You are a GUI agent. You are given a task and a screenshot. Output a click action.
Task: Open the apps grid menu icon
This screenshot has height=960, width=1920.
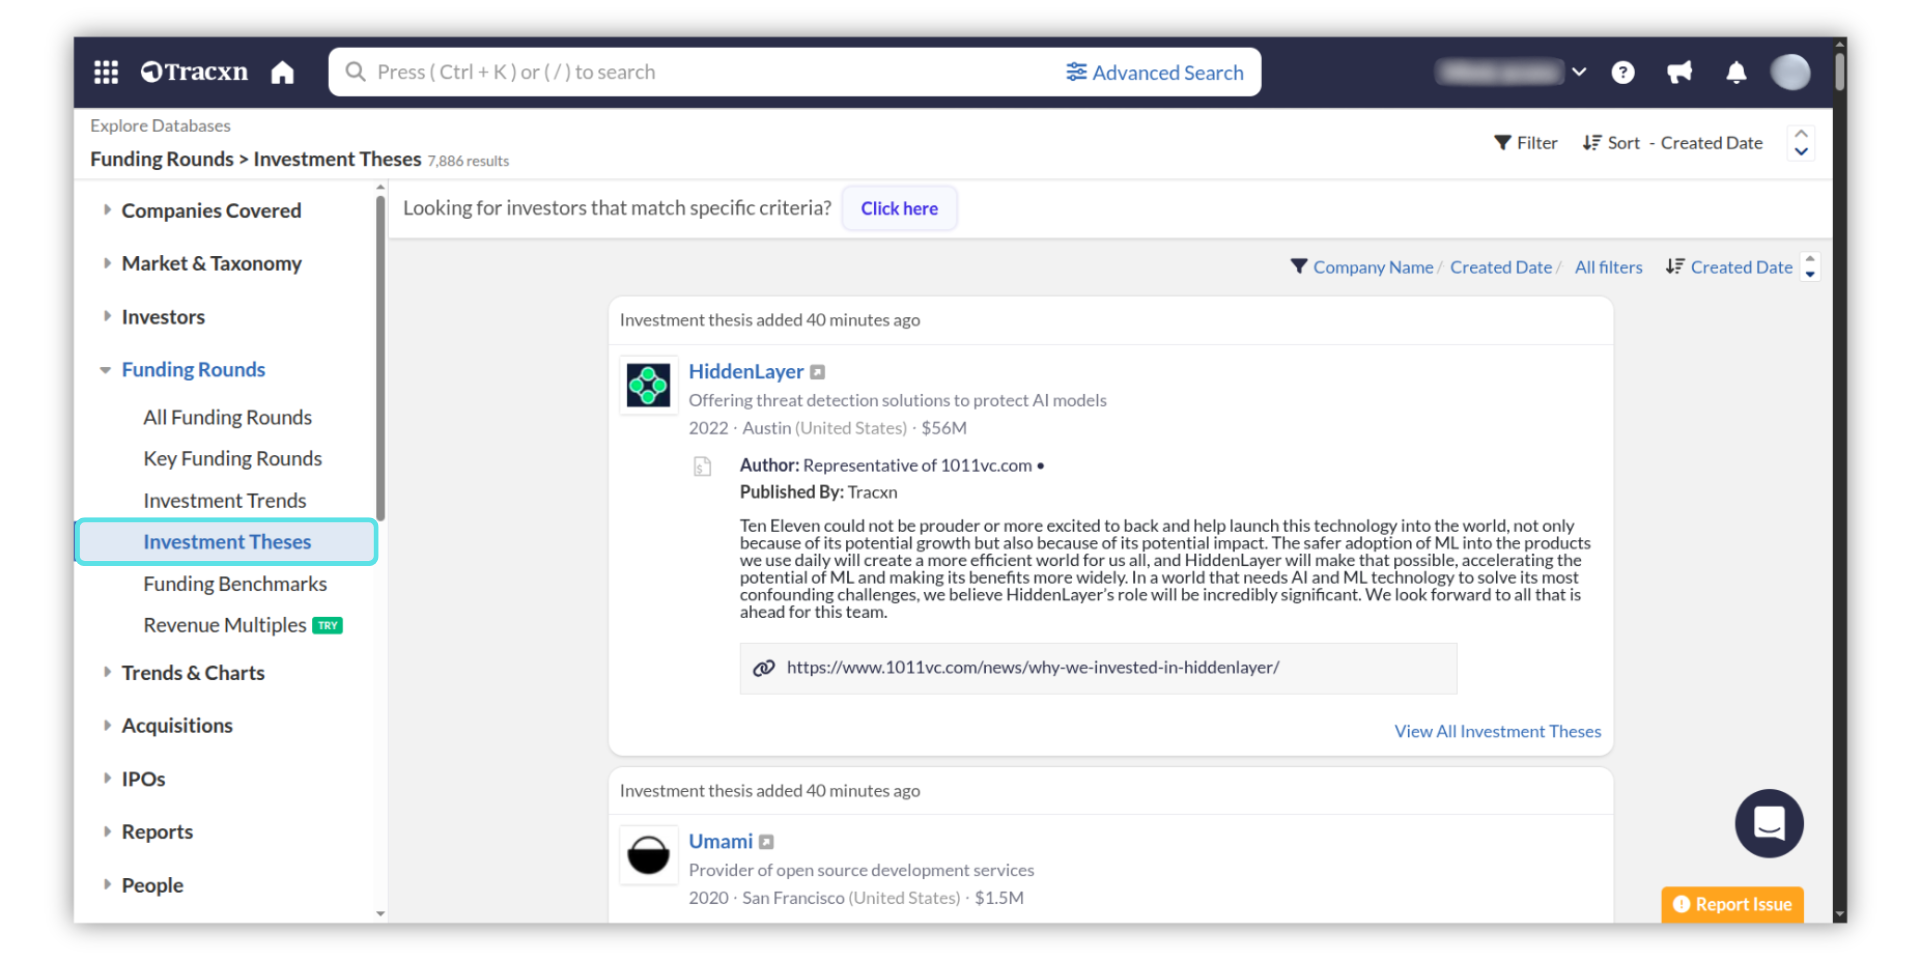pos(106,72)
